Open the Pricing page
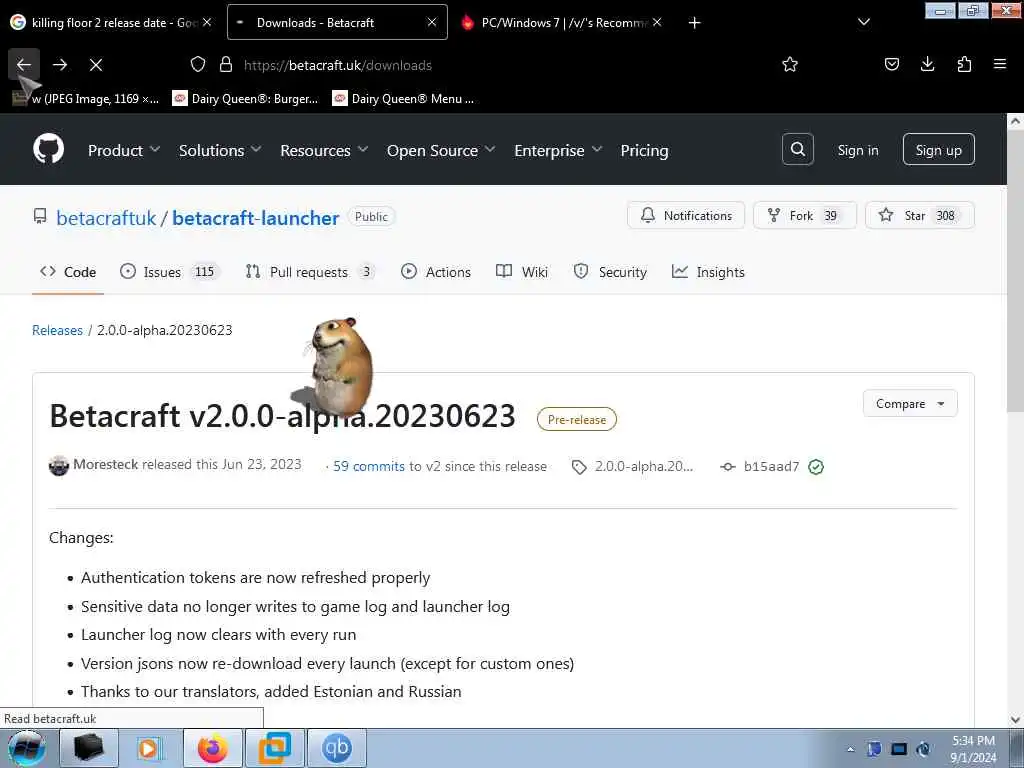Image resolution: width=1024 pixels, height=768 pixels. [645, 150]
